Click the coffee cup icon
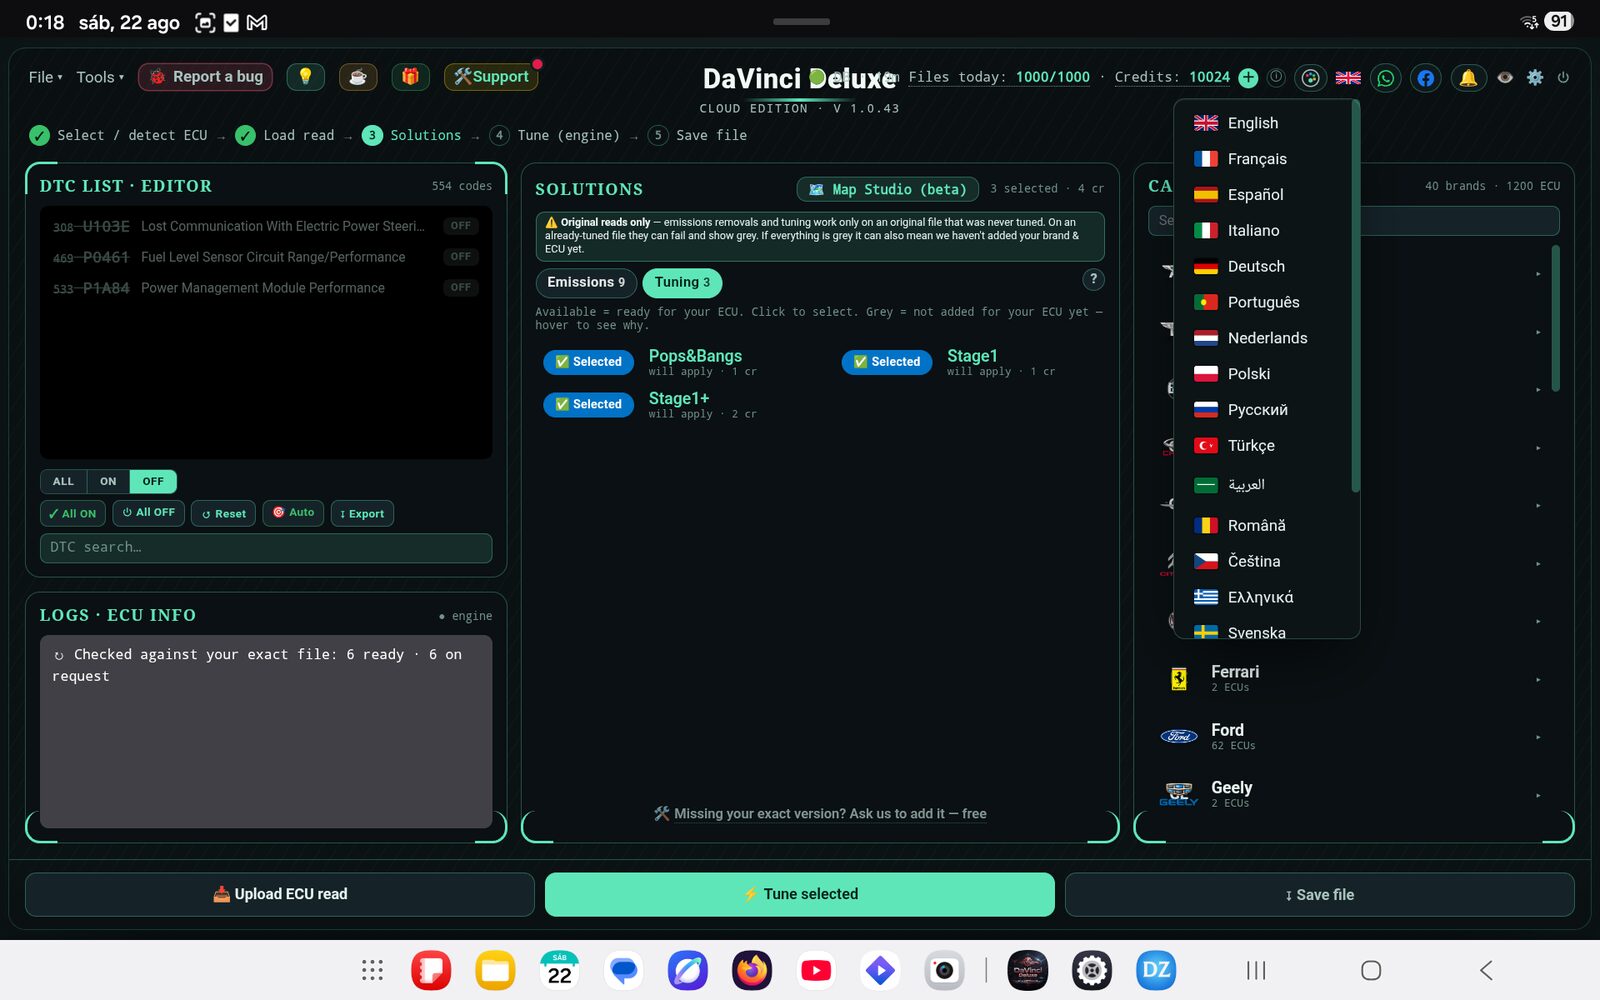 click(x=358, y=77)
